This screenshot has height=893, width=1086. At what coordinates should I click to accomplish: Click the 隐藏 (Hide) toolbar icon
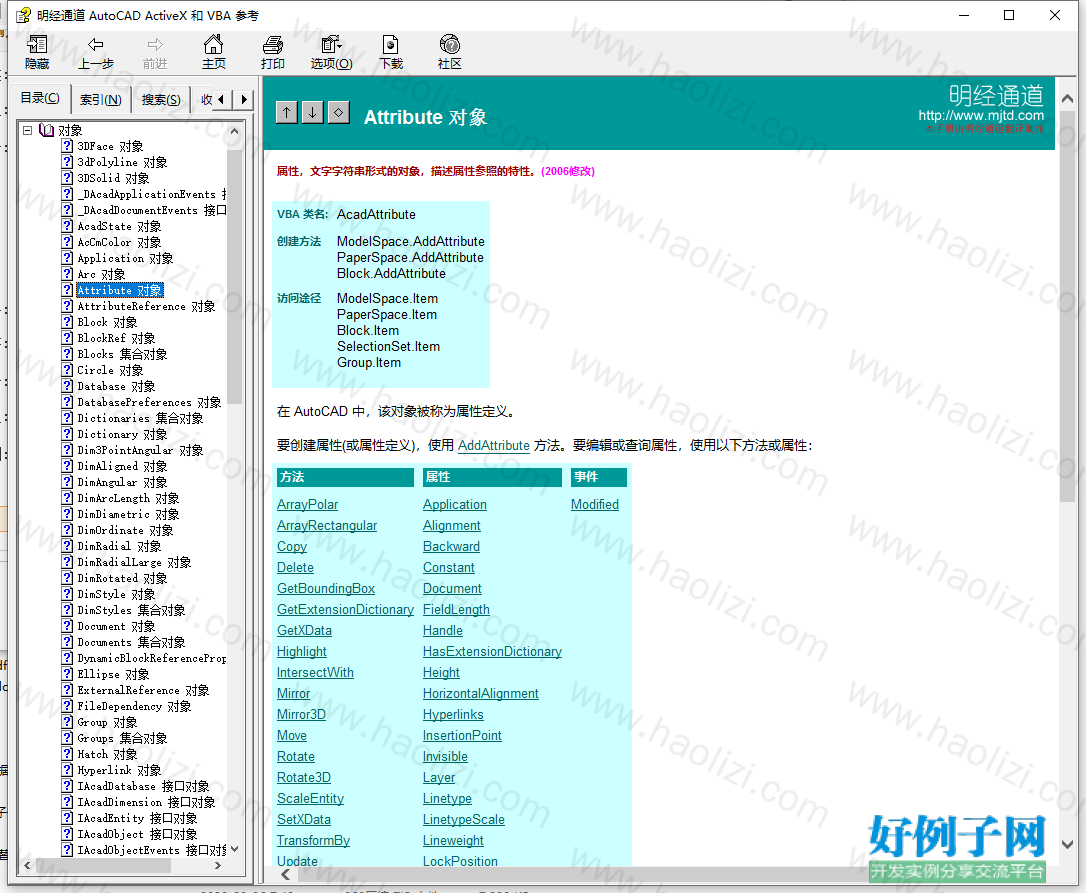pos(37,53)
